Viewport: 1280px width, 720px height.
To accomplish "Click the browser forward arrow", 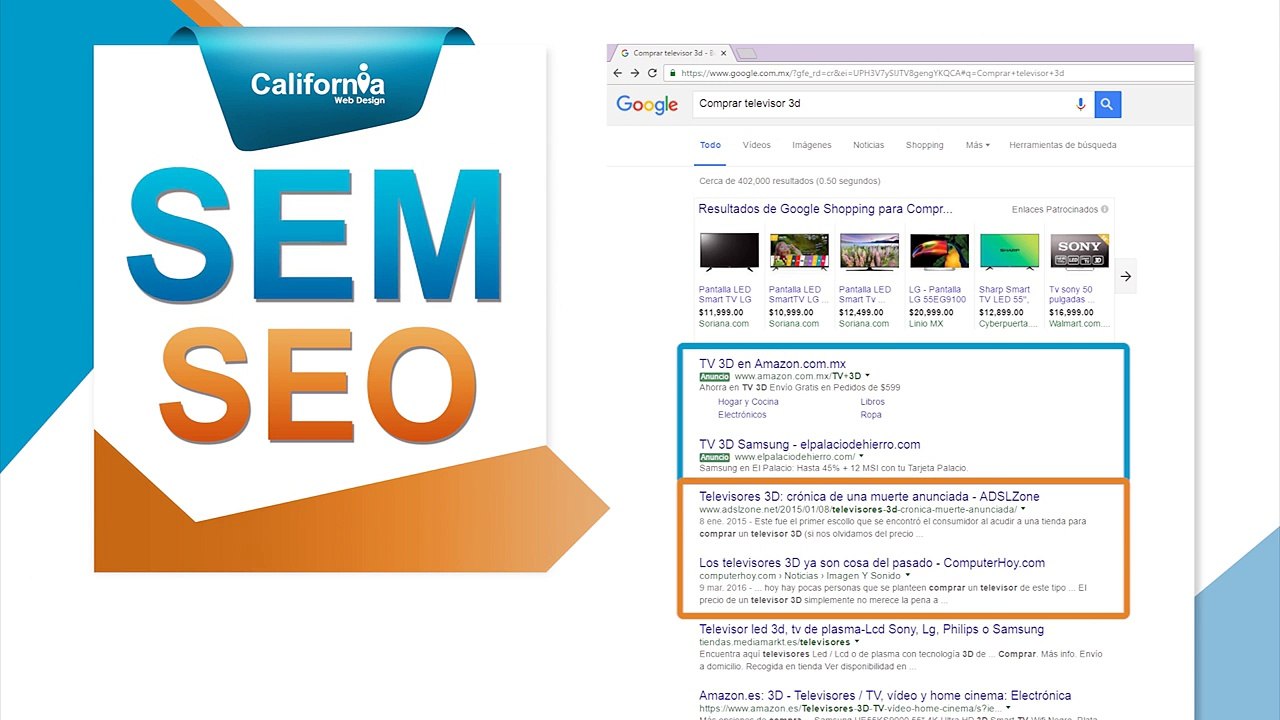I will (x=635, y=73).
